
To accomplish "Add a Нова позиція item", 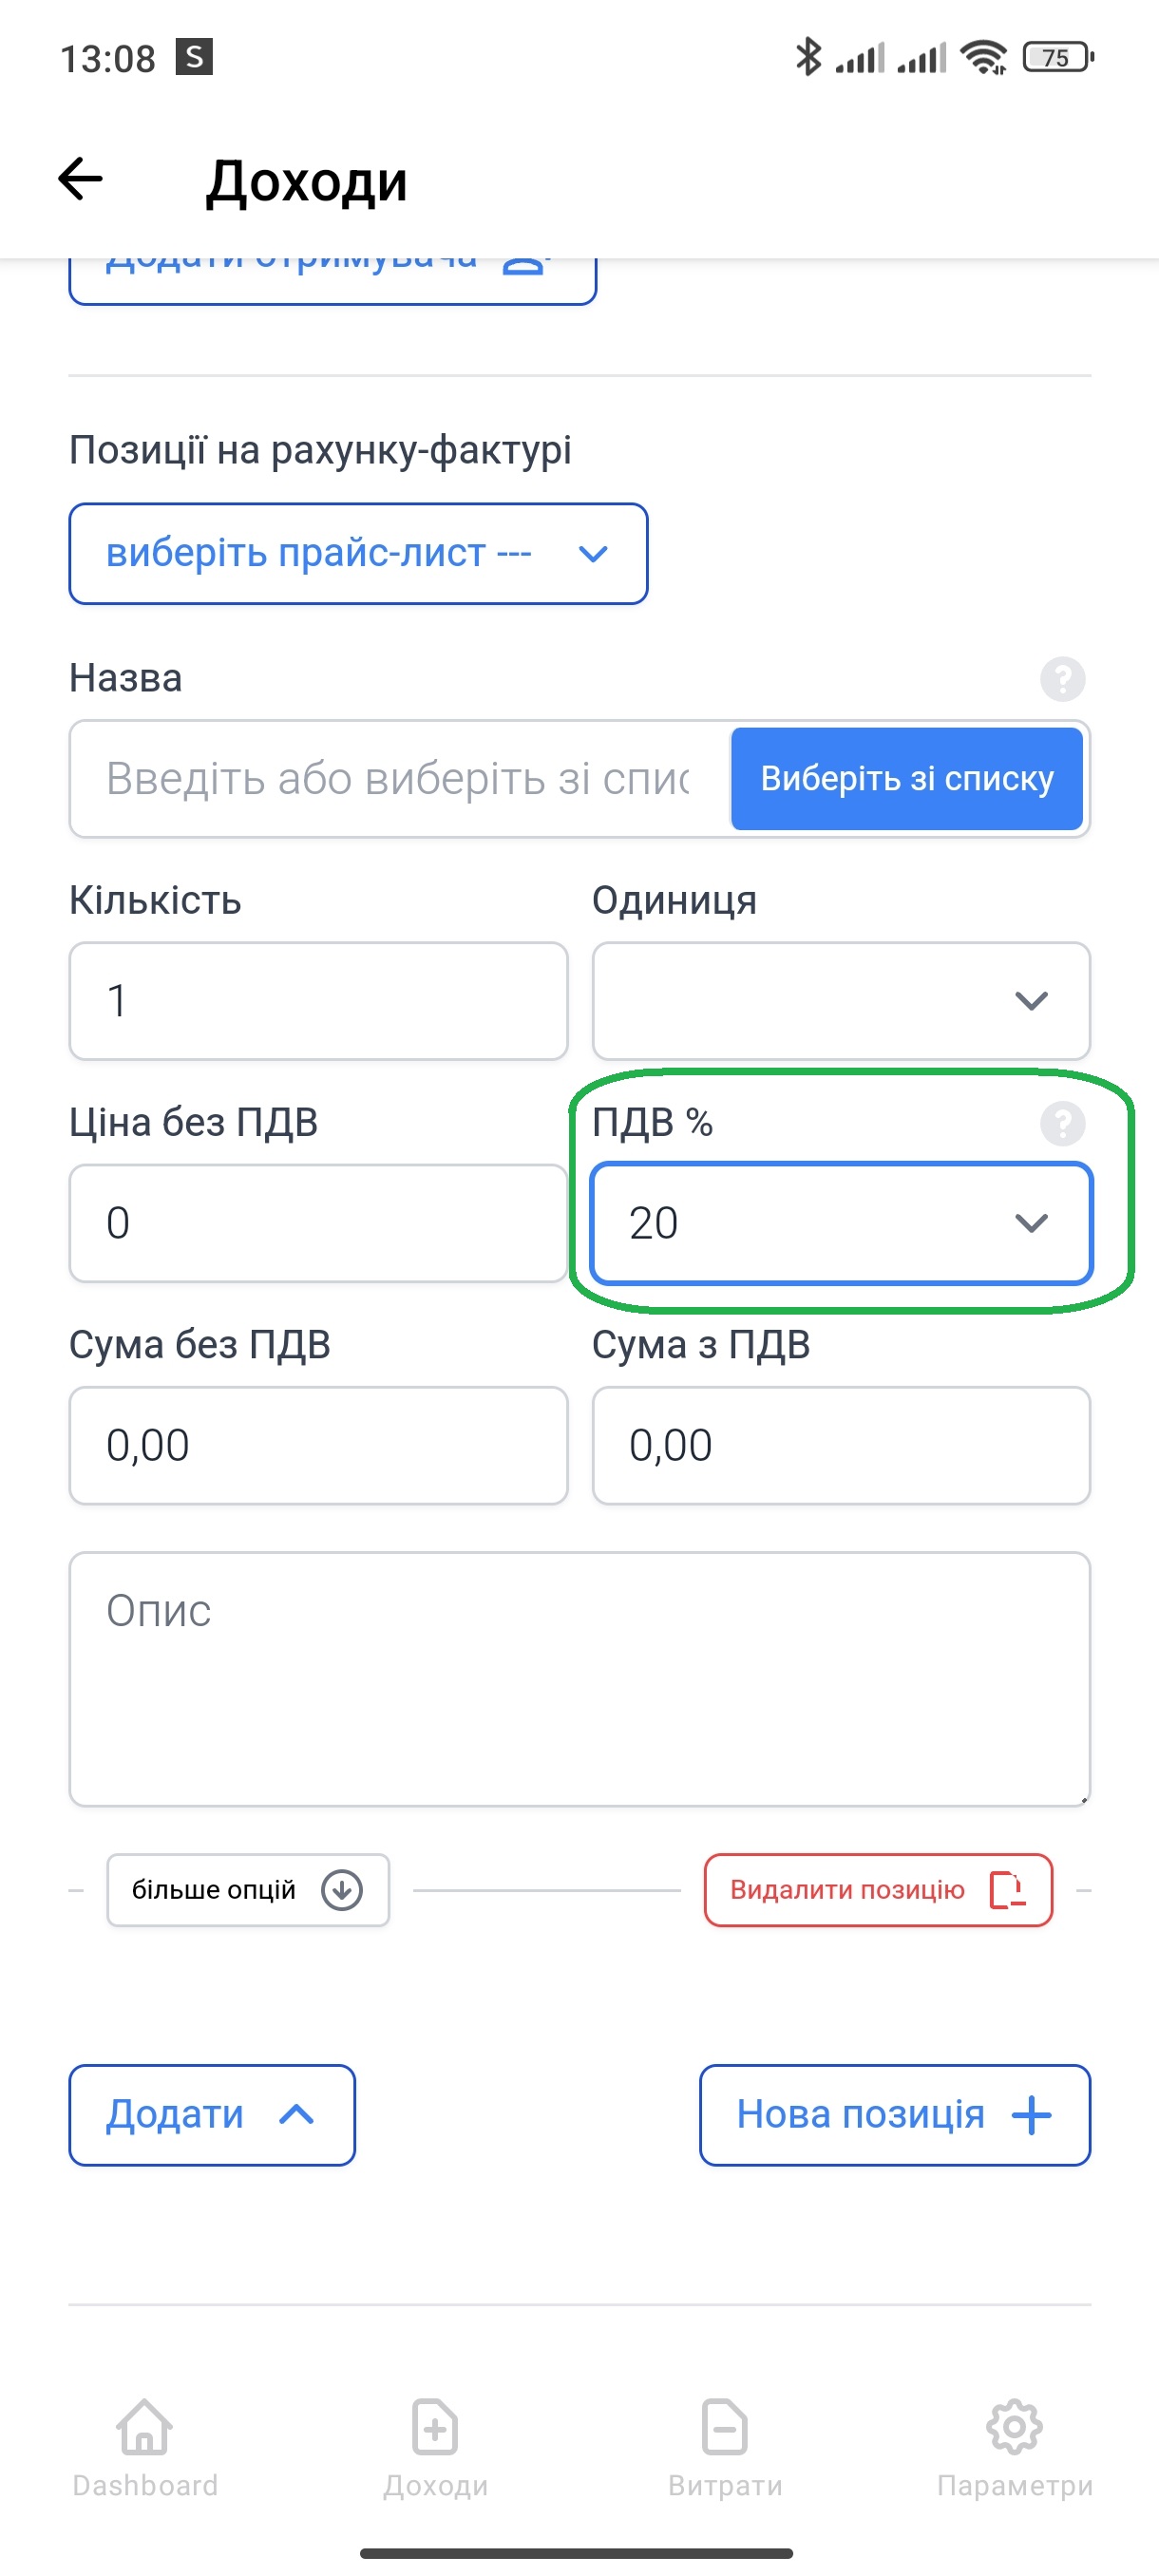I will (x=894, y=2115).
